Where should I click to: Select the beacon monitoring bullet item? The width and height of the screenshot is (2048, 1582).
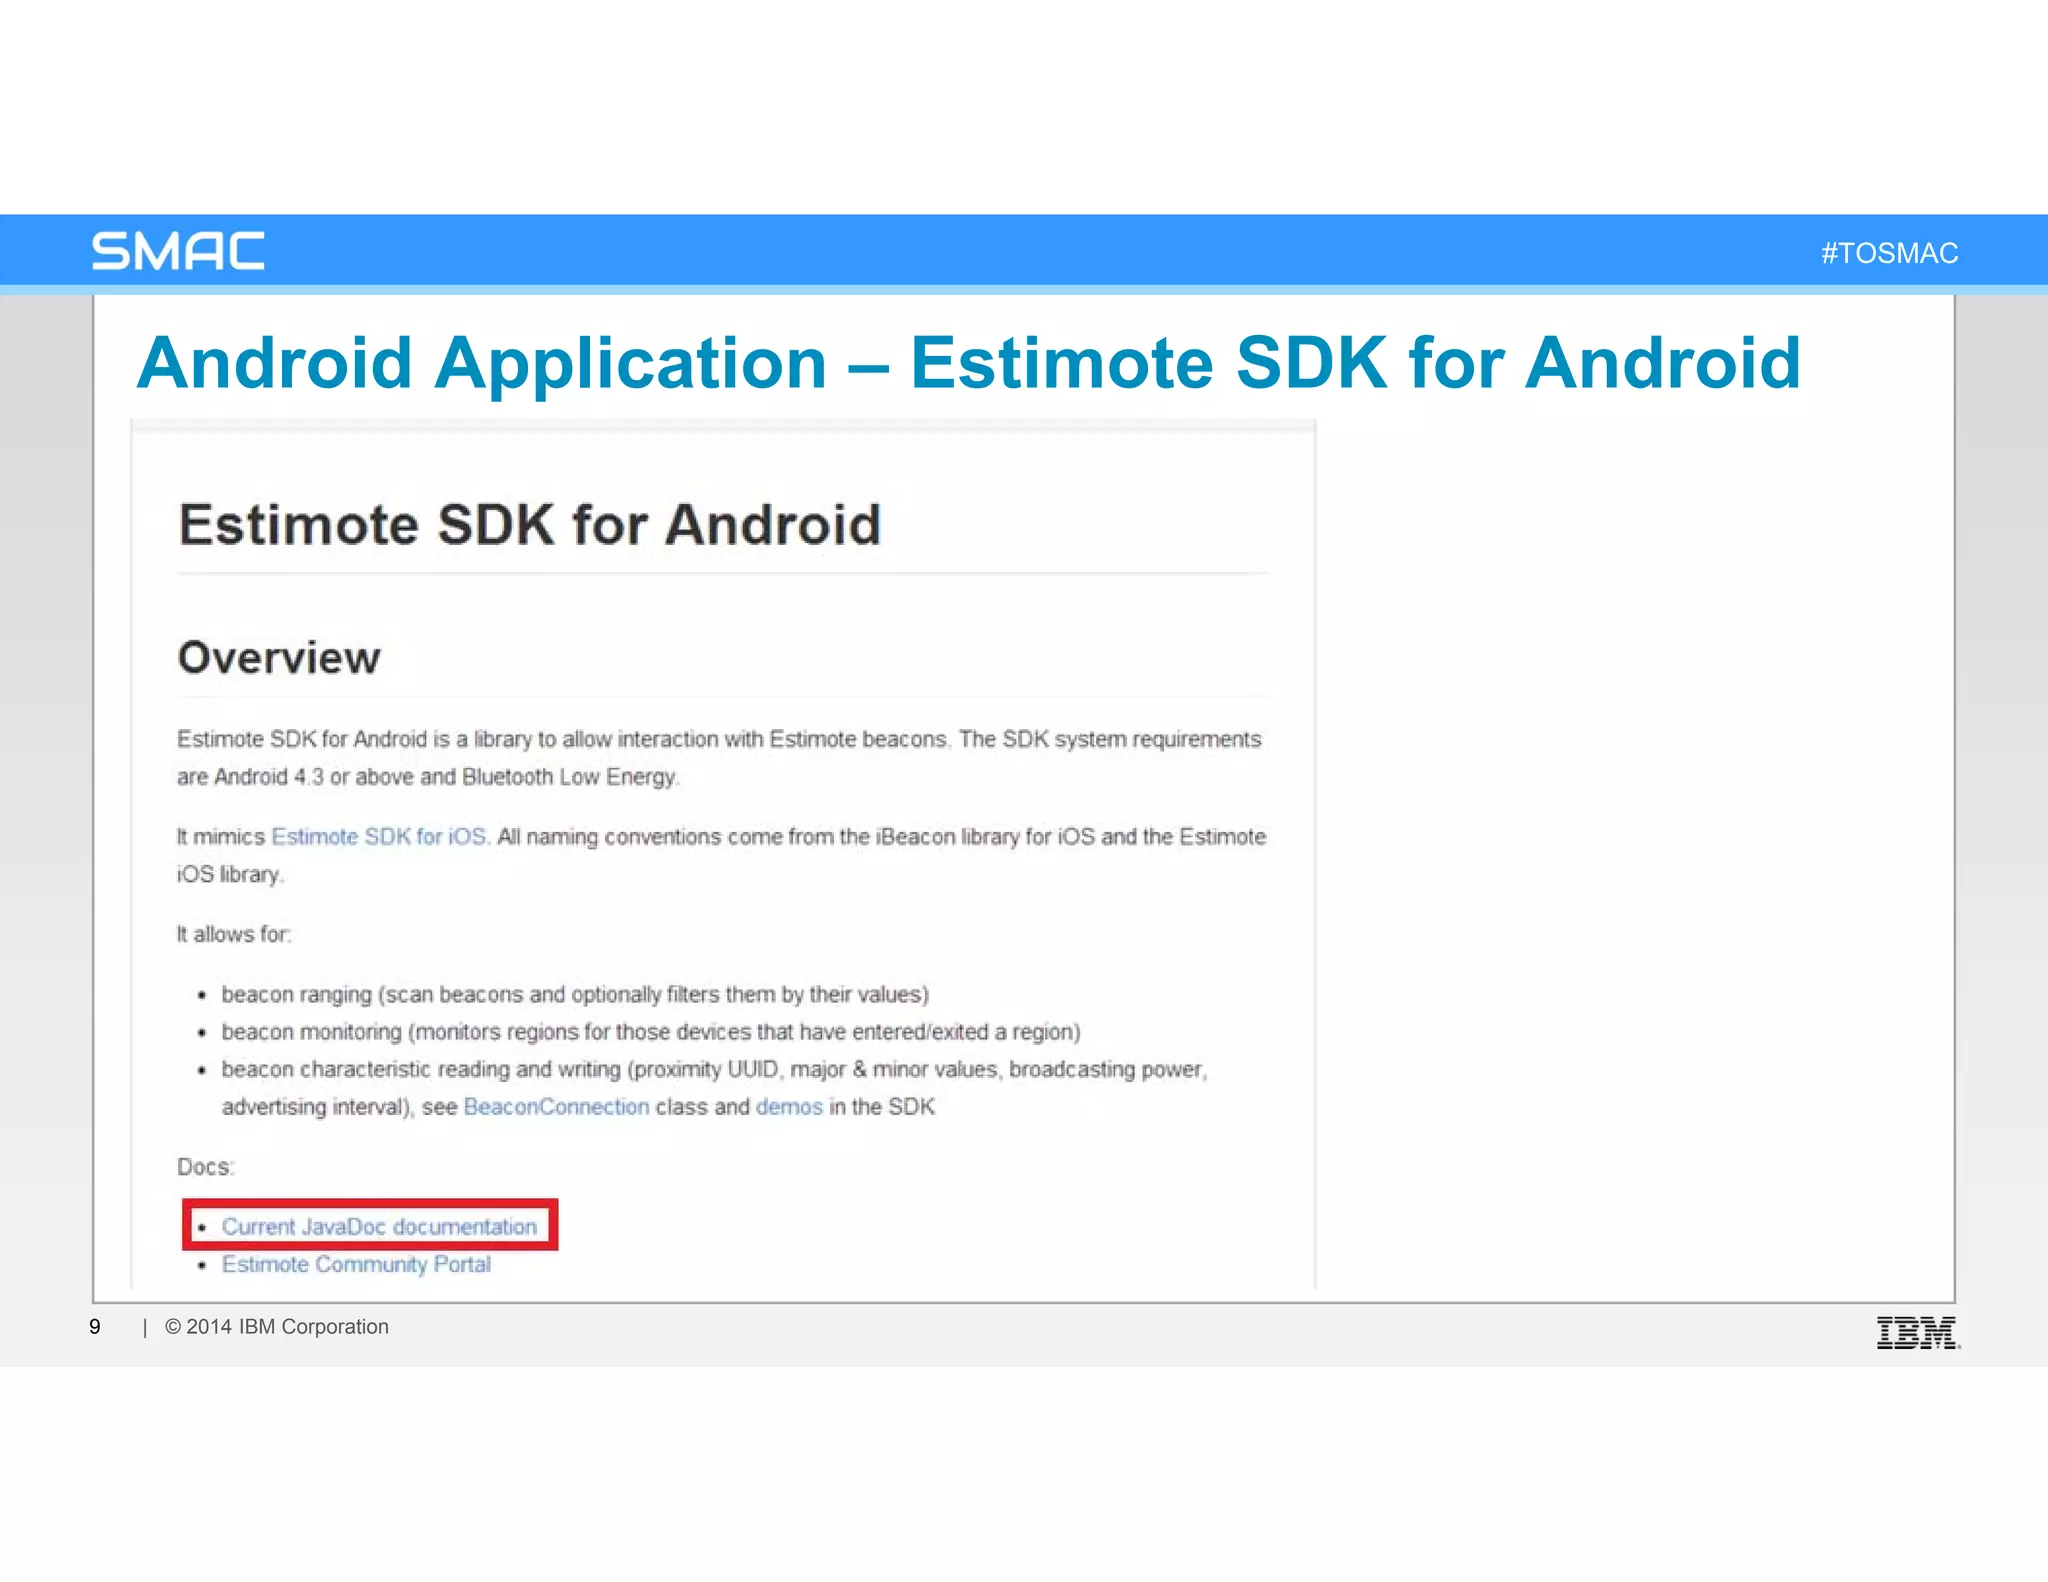coord(651,1031)
